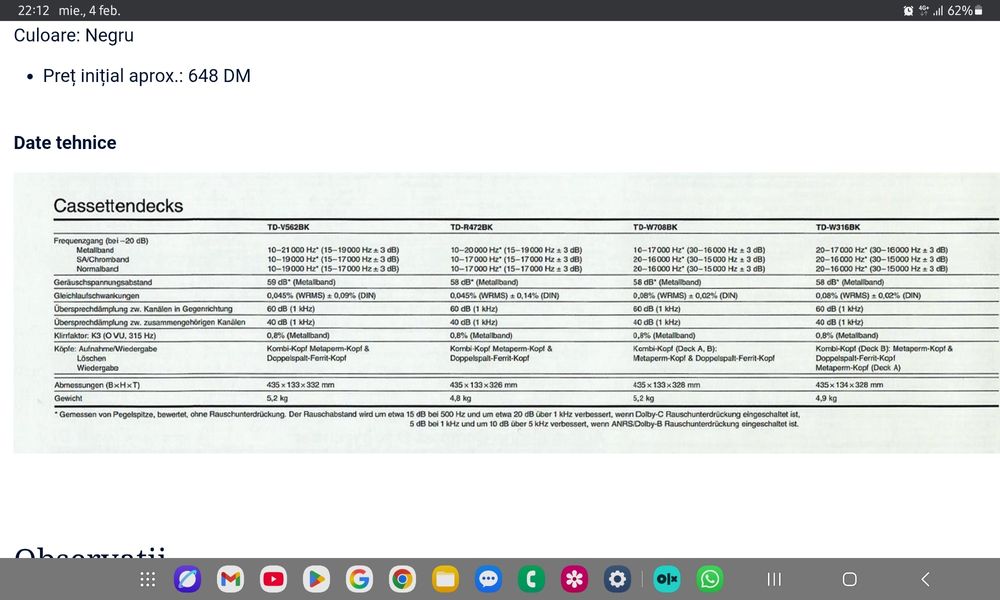Viewport: 1000px width, 600px height.
Task: Open Samsung Gallery flower icon
Action: tap(574, 579)
